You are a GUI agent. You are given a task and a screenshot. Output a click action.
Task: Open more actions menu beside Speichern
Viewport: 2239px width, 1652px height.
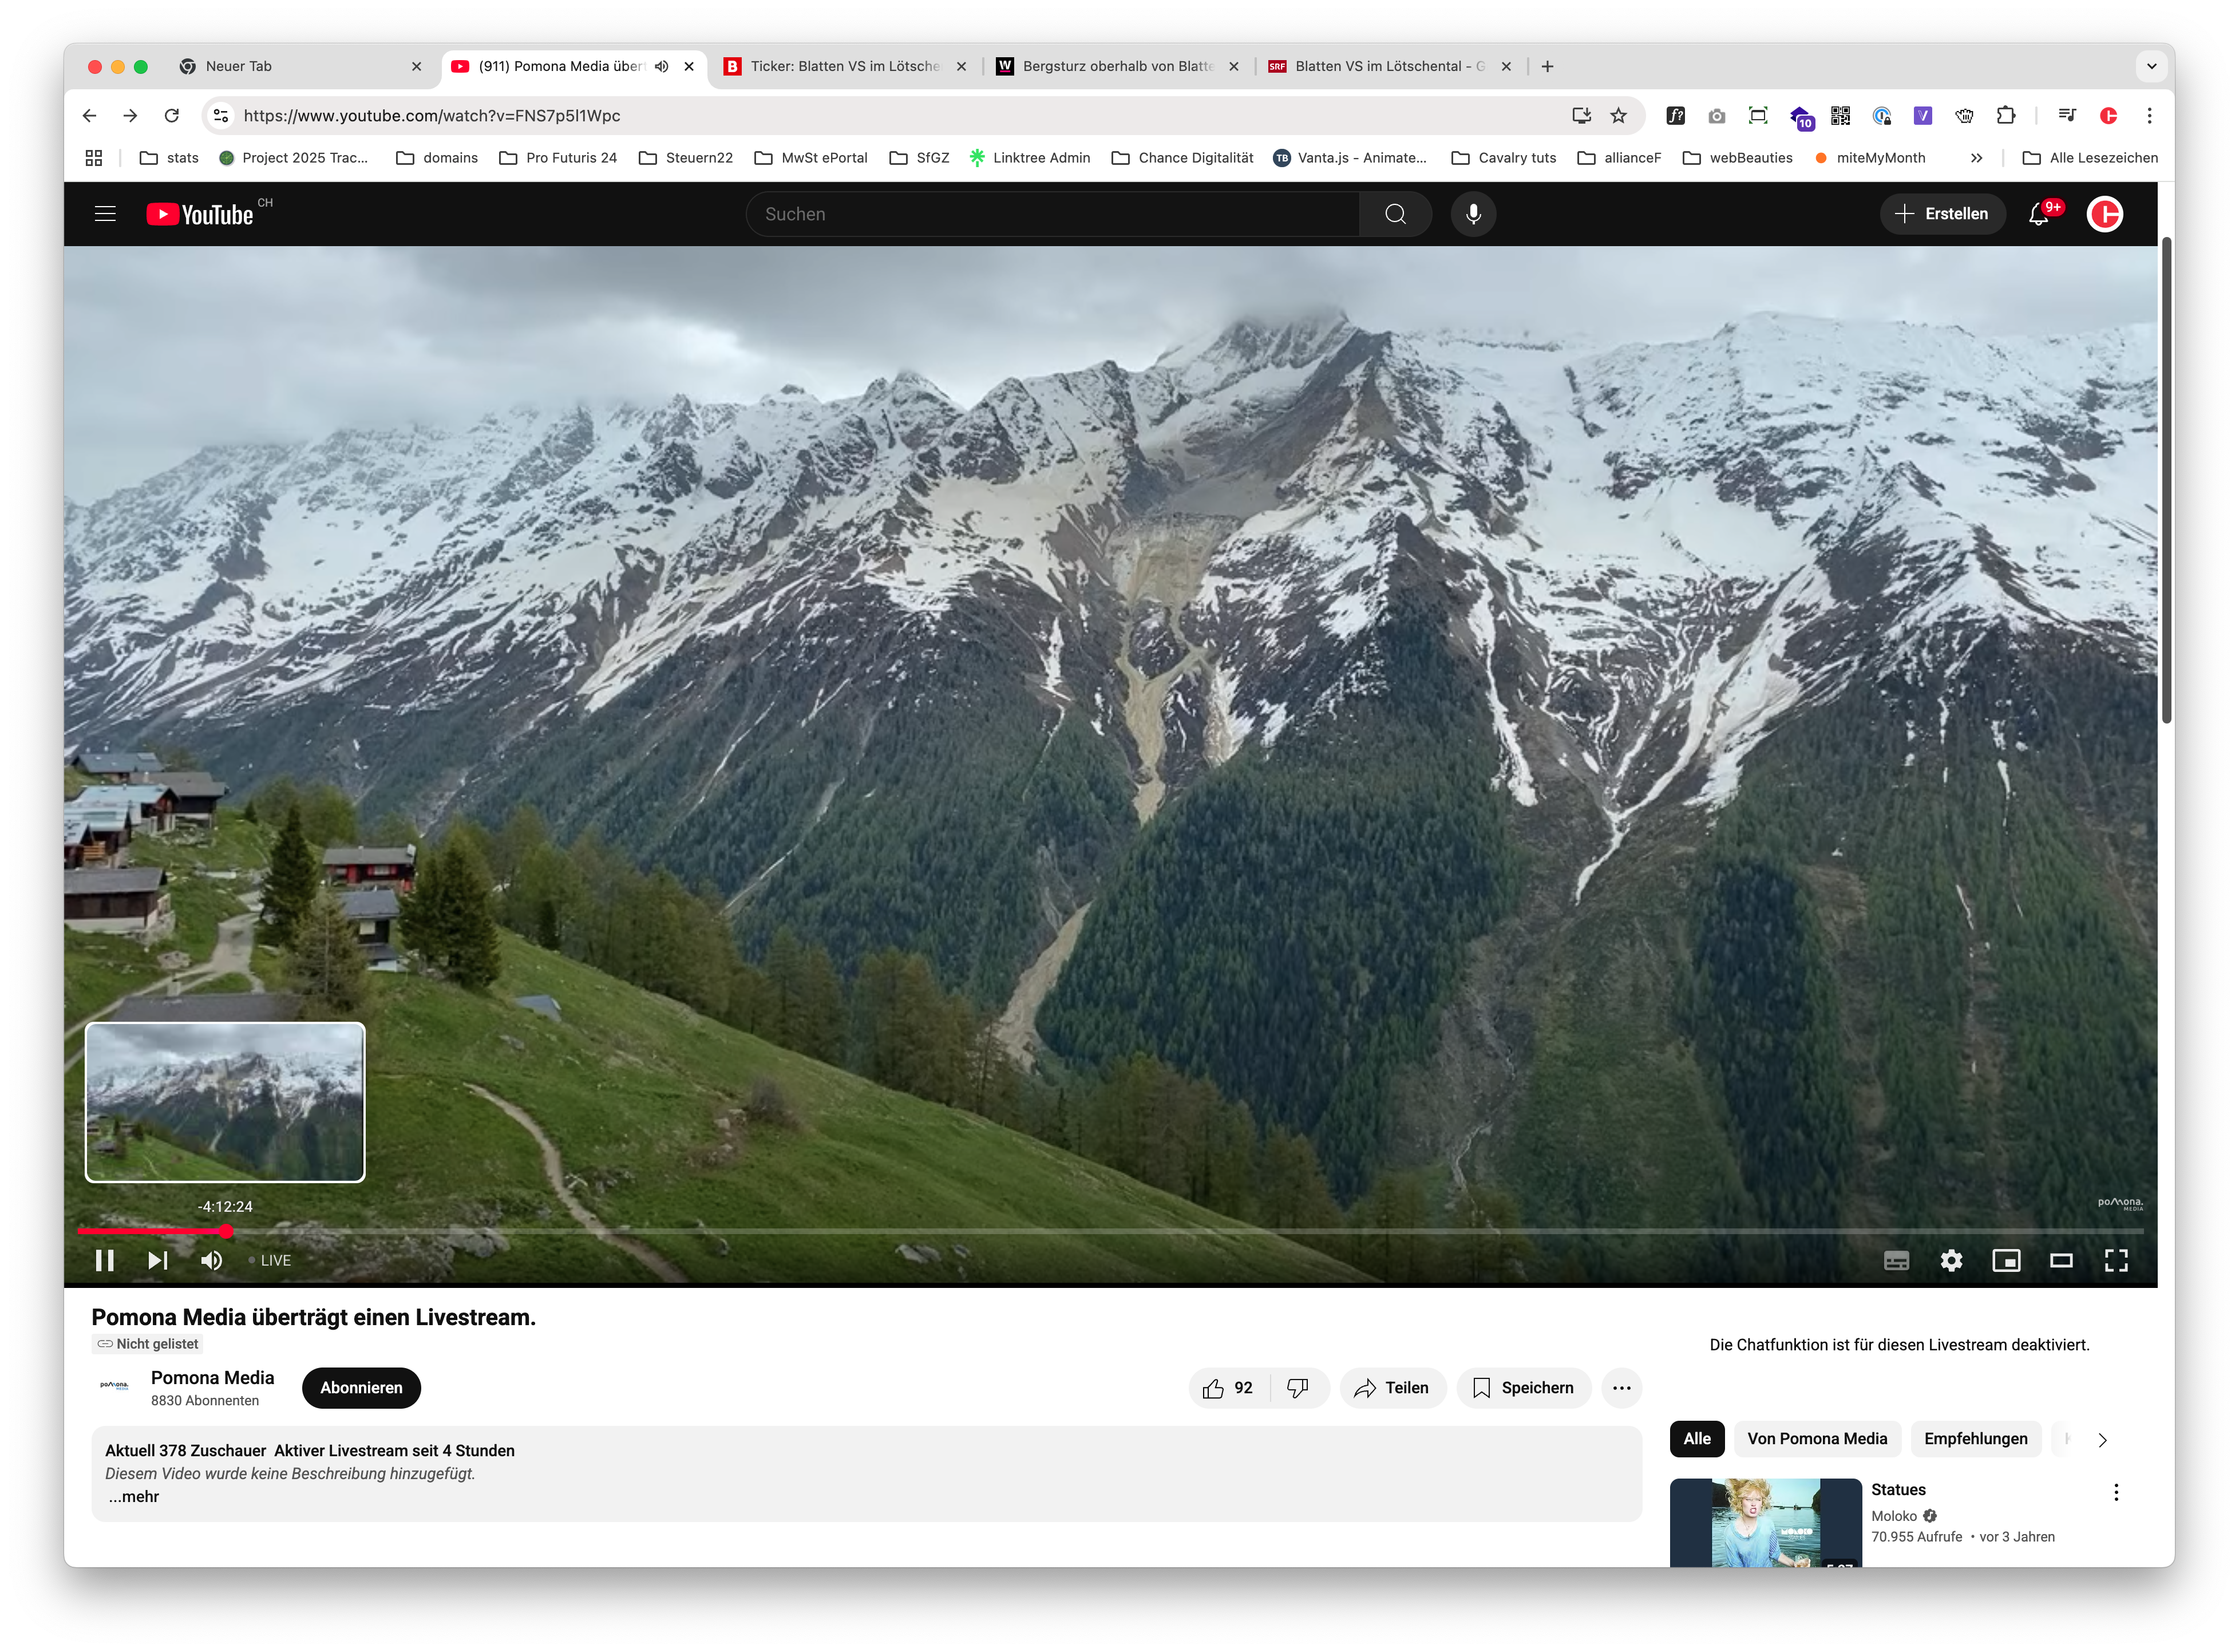(1621, 1388)
